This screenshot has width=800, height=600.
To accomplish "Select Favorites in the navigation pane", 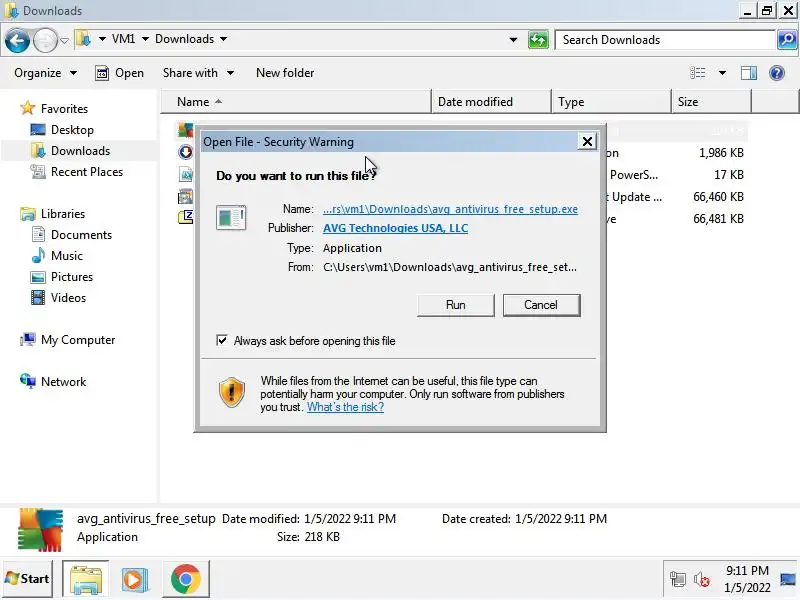I will point(54,109).
